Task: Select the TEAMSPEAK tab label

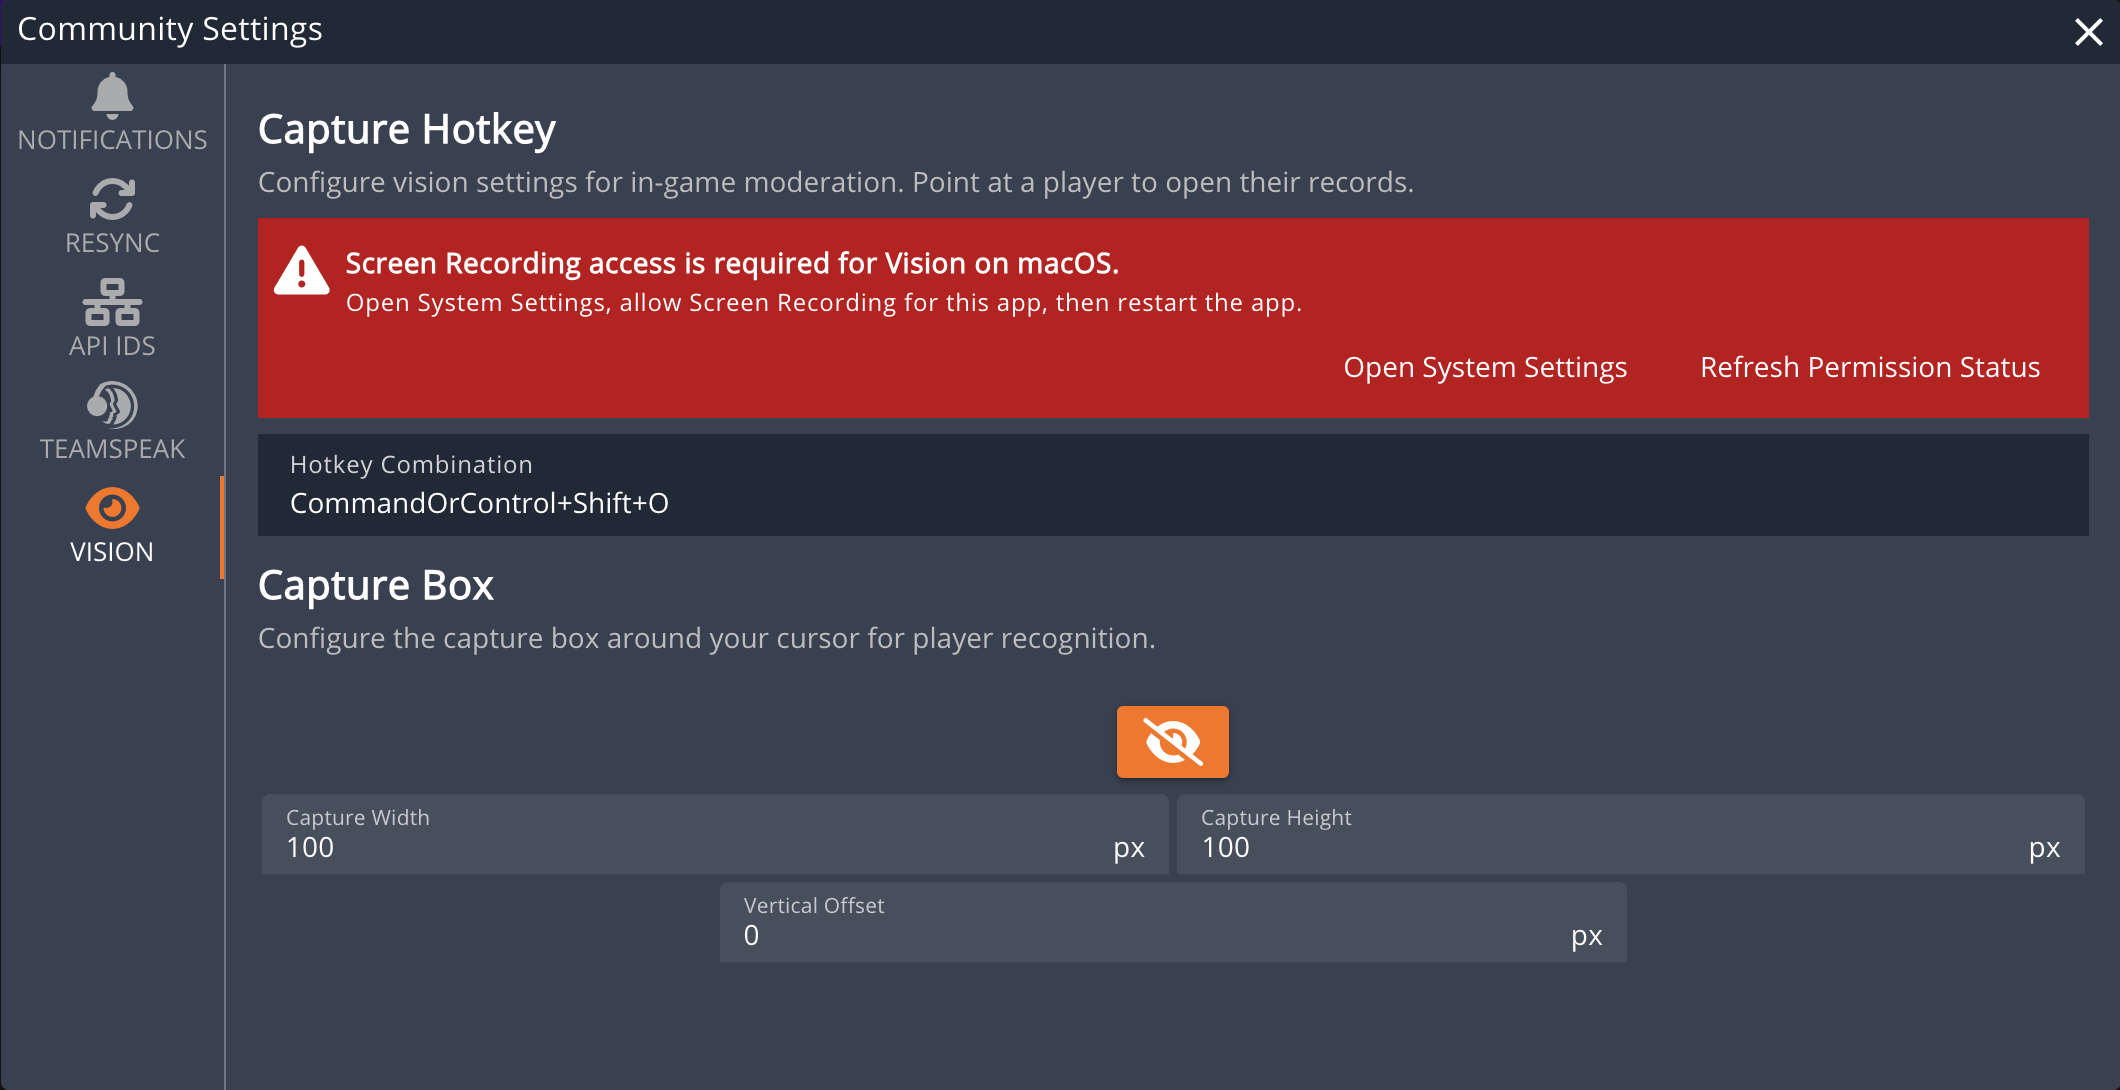Action: point(112,449)
